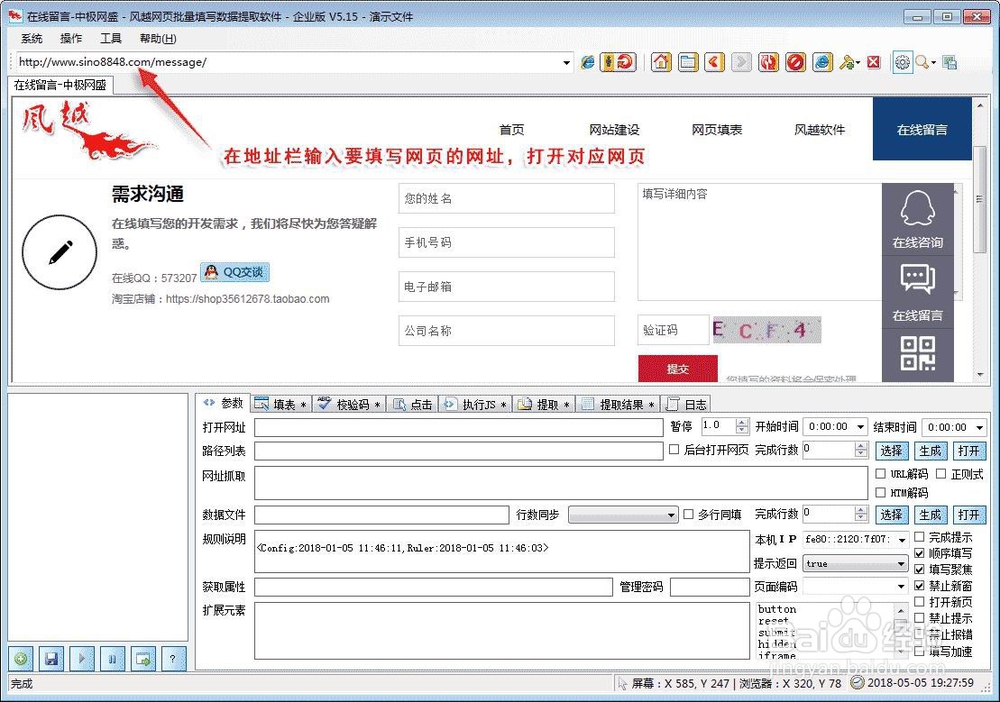
Task: Open 本机IP dropdown
Action: click(x=902, y=540)
